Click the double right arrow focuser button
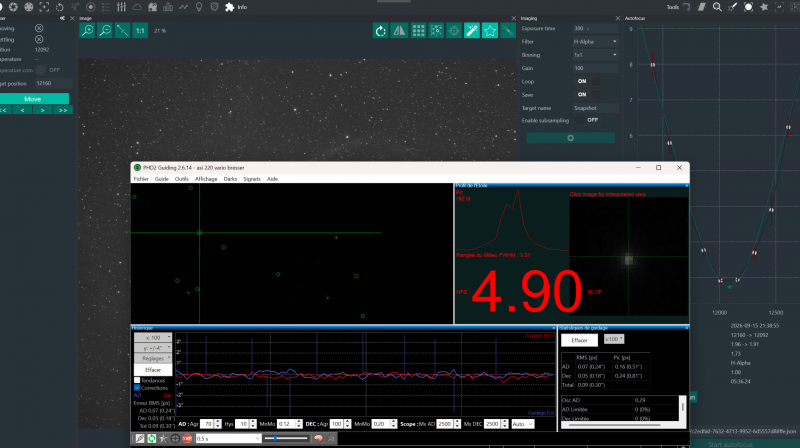800x448 pixels. pyautogui.click(x=63, y=110)
